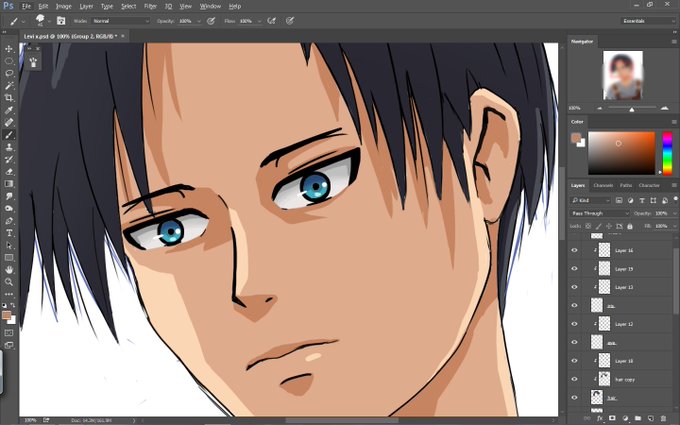Select the Smudge tool

coord(9,196)
